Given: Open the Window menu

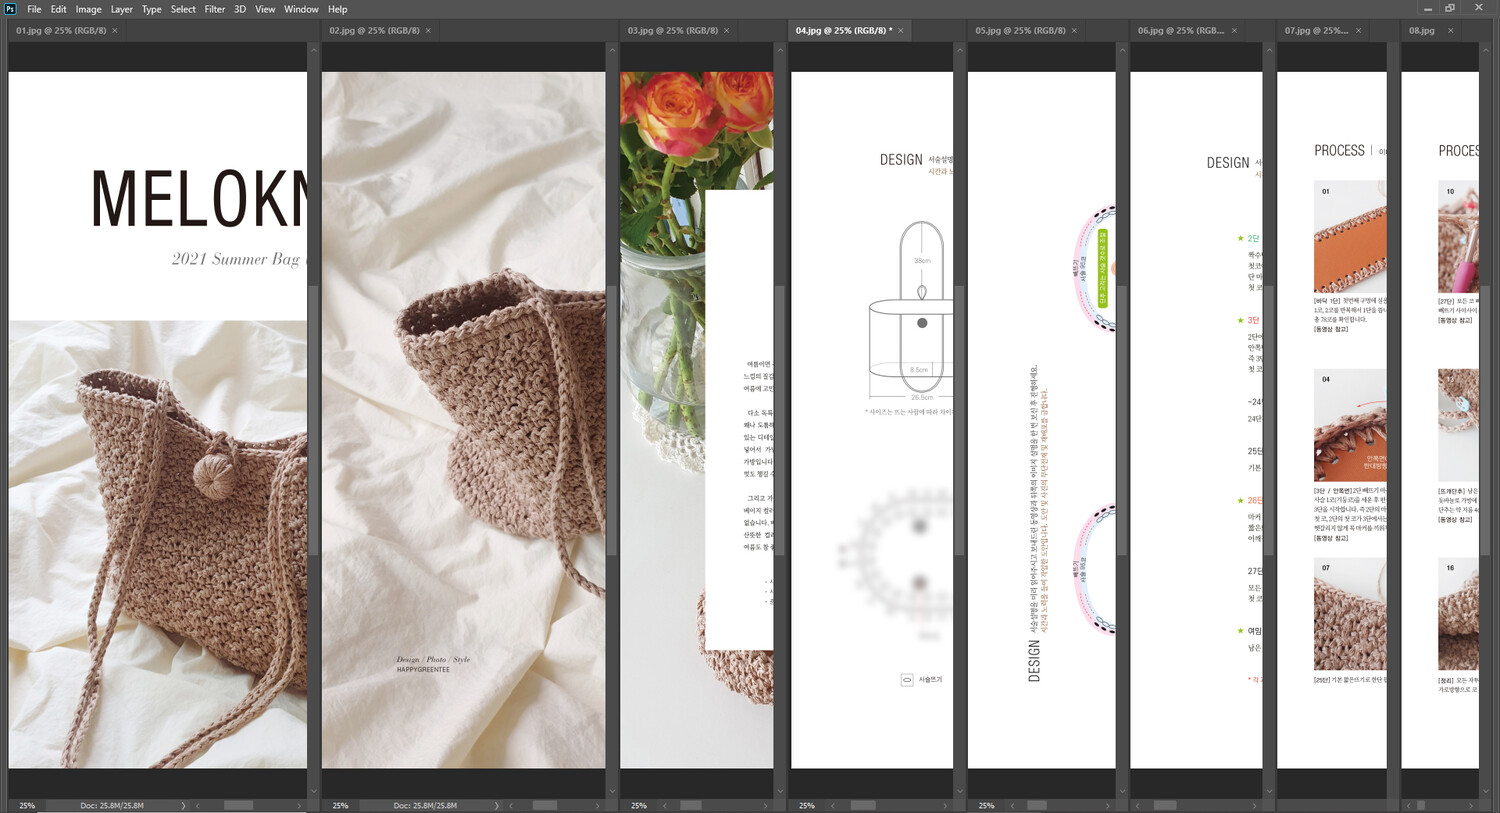Looking at the screenshot, I should click(x=301, y=9).
